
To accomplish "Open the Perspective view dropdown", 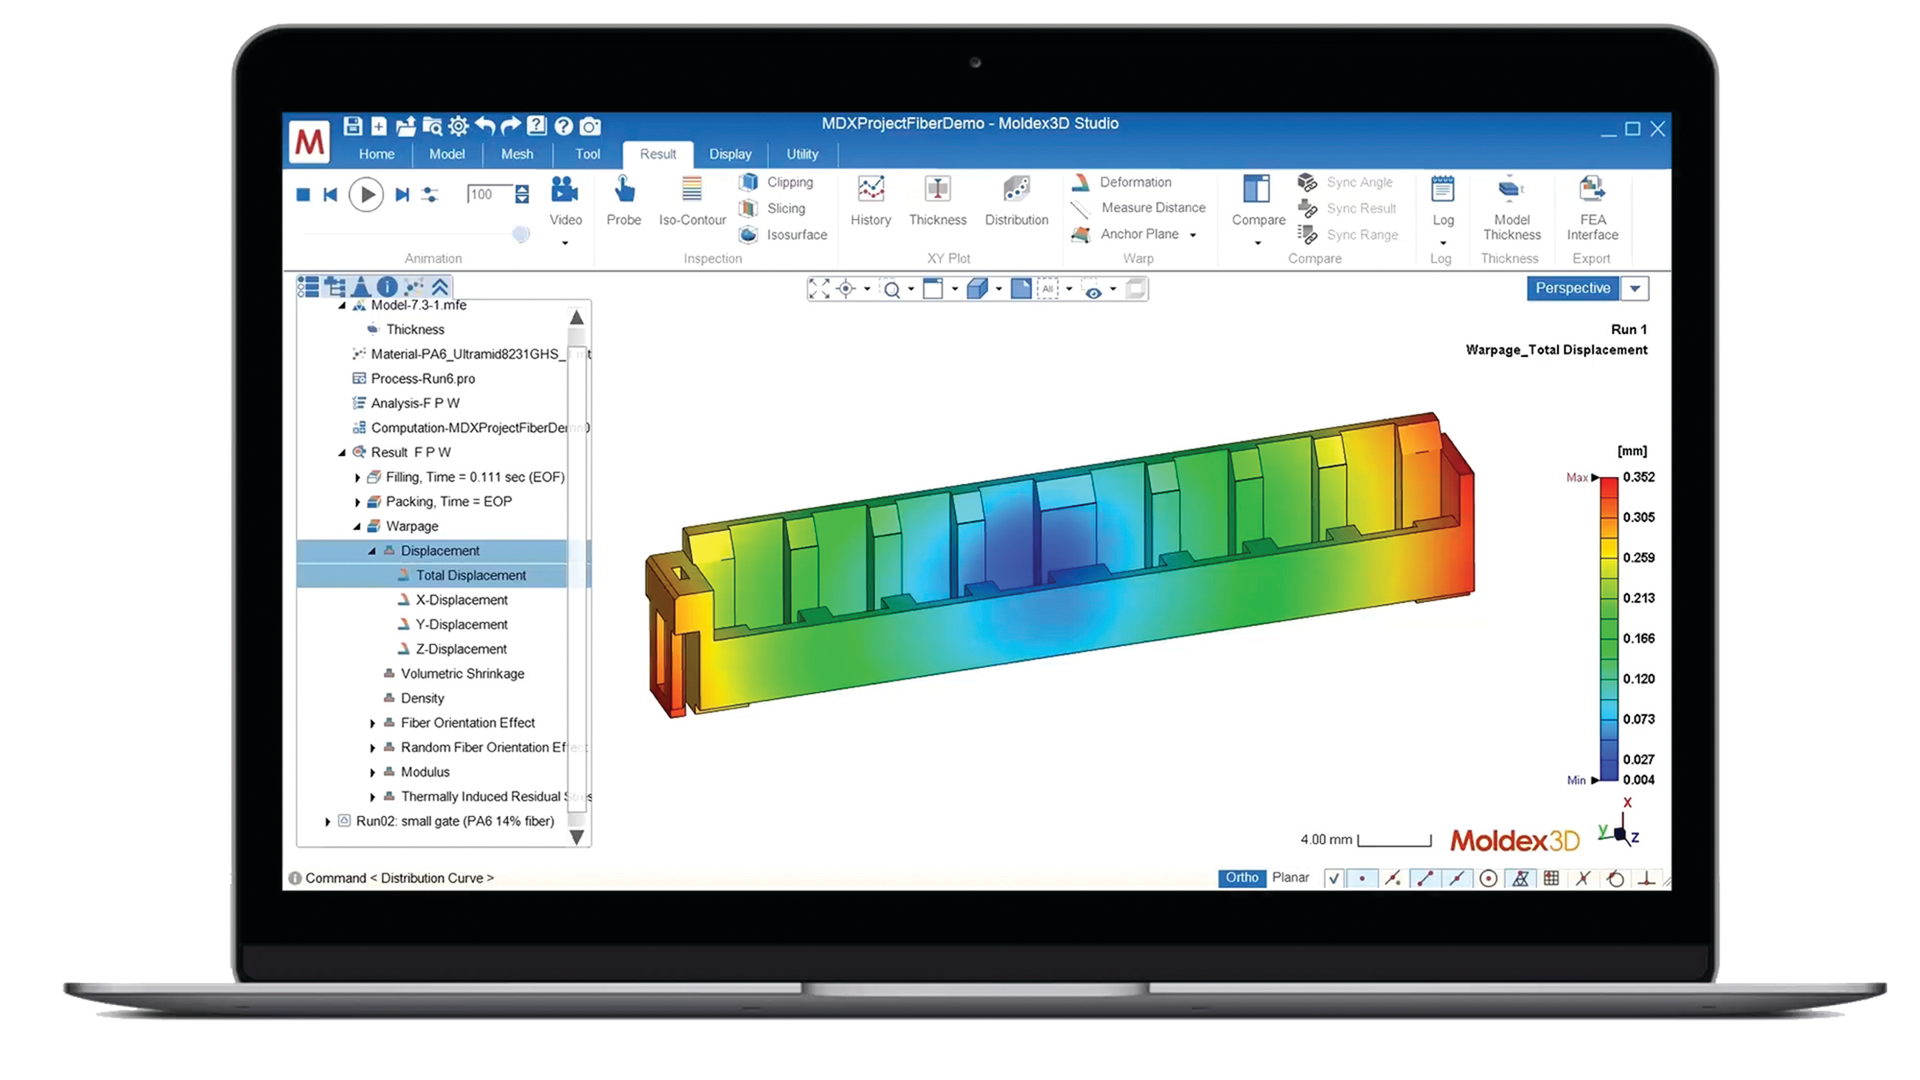I will [1634, 288].
